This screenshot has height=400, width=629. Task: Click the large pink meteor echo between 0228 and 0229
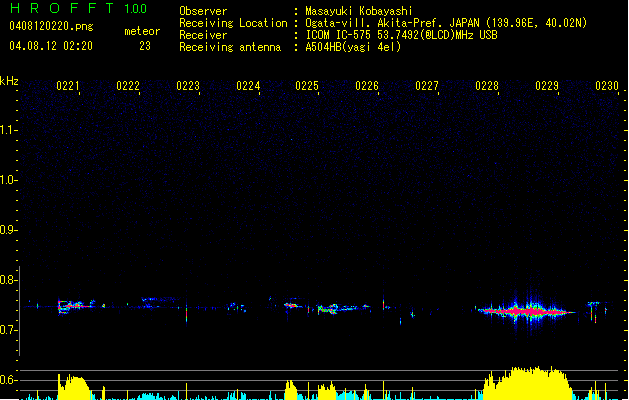pos(526,311)
